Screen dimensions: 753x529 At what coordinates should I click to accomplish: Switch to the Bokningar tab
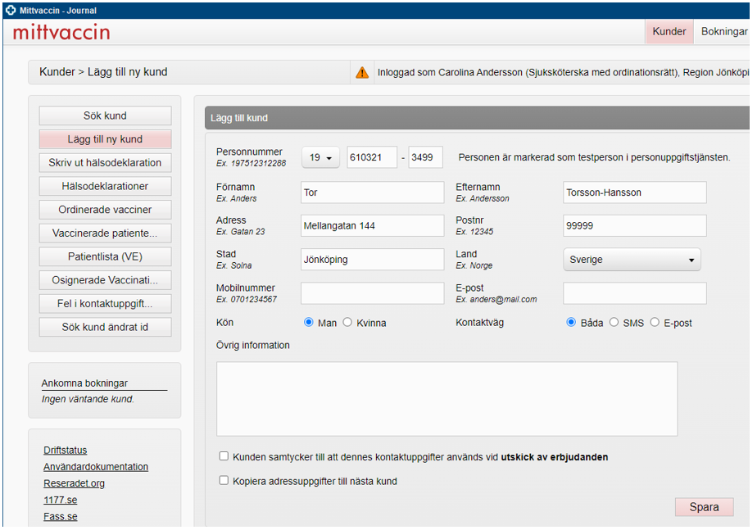(x=724, y=32)
